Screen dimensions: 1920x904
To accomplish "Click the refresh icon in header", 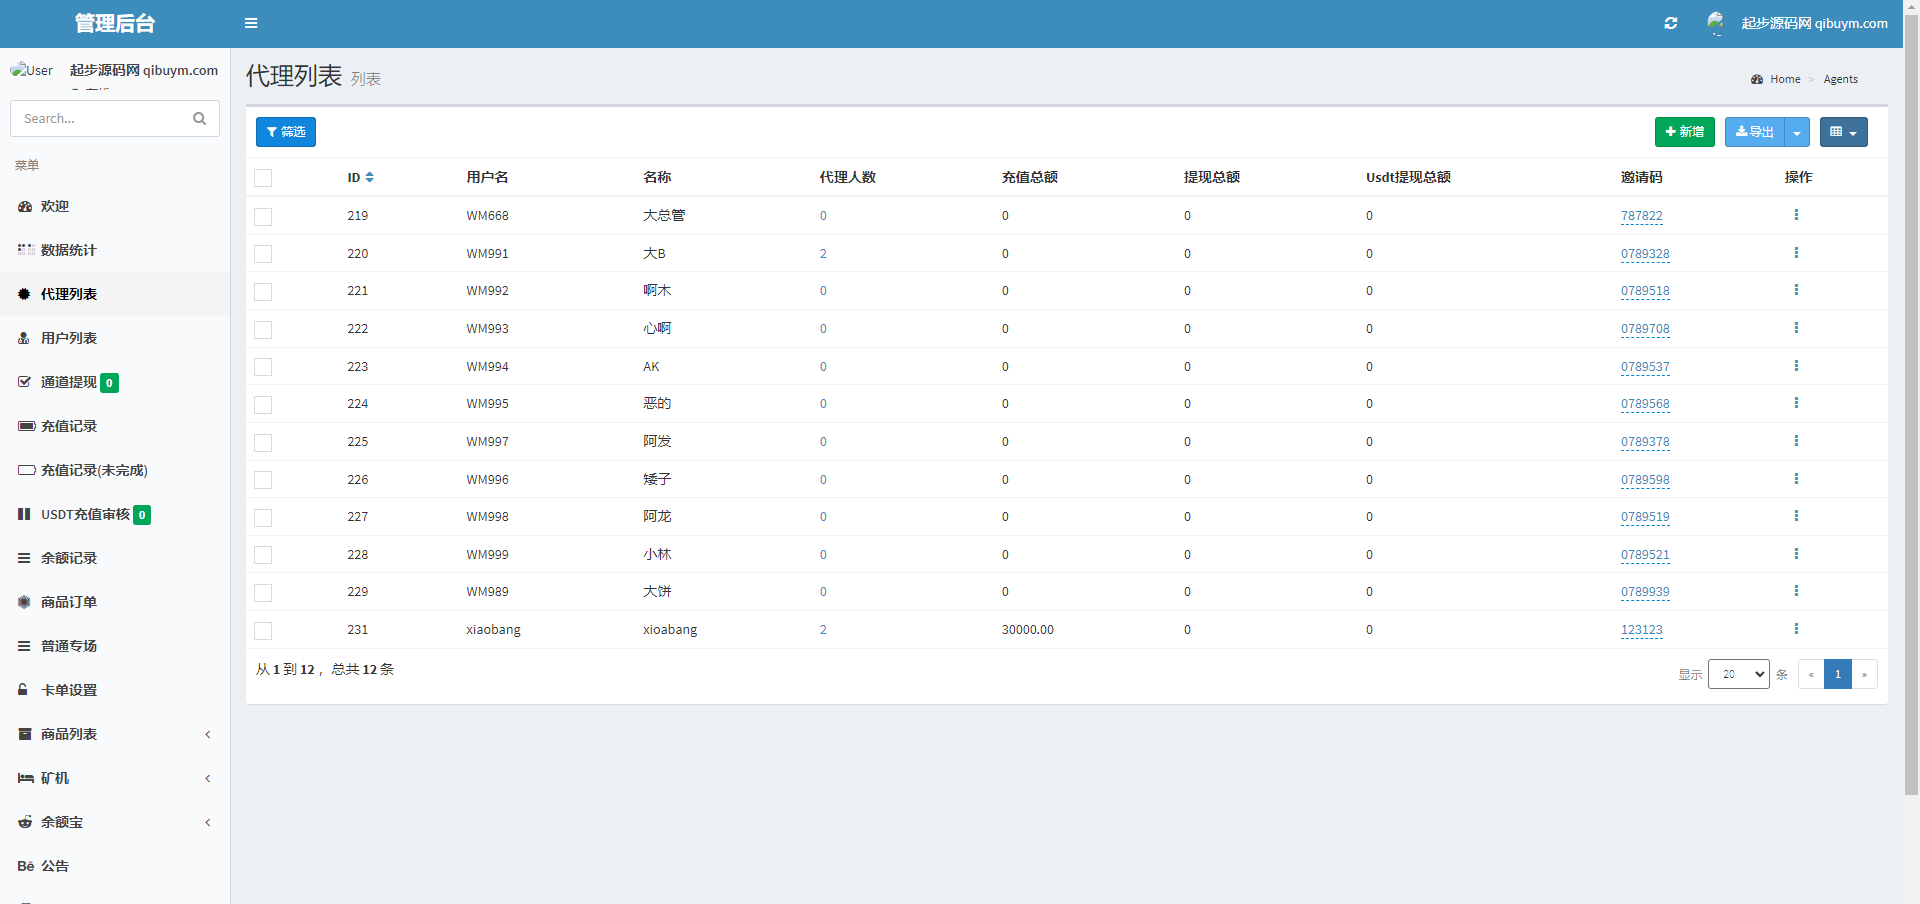I will [1670, 23].
